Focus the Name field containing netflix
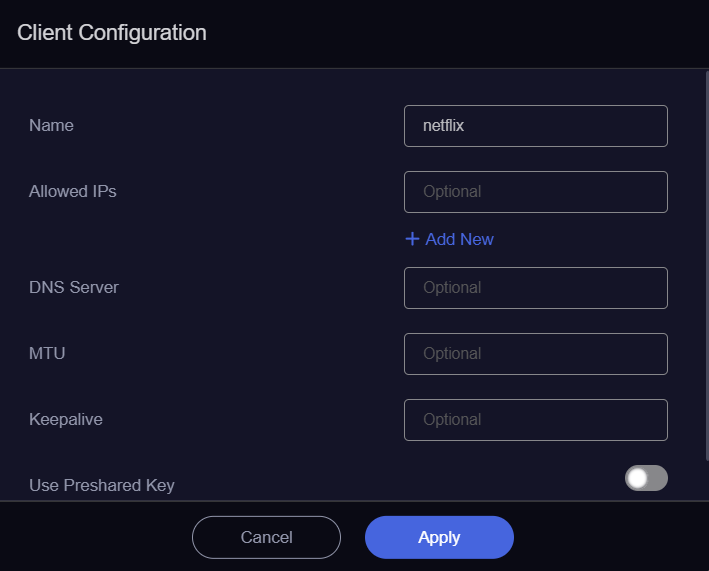The image size is (709, 571). (535, 126)
